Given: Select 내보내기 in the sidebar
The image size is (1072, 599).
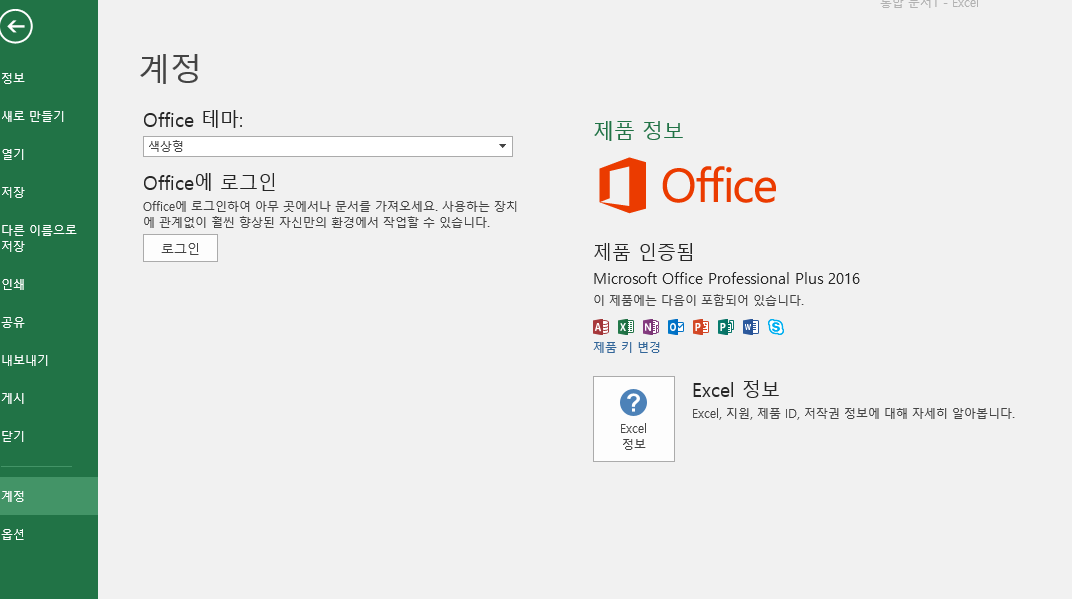Looking at the screenshot, I should [x=49, y=360].
